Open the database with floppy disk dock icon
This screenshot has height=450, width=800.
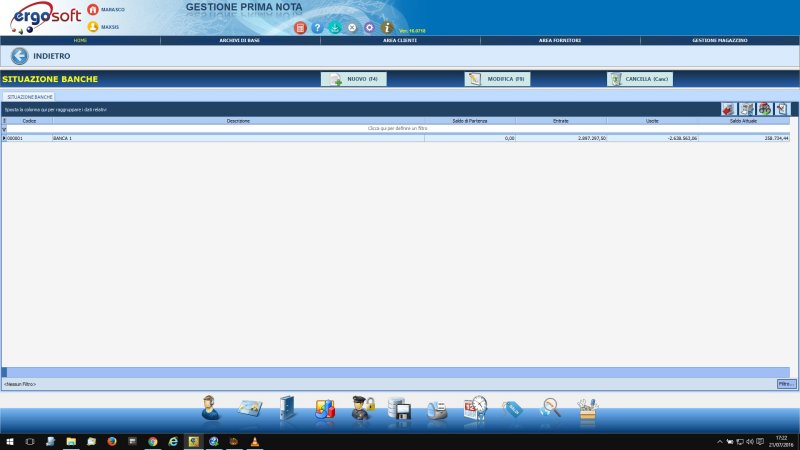399,408
